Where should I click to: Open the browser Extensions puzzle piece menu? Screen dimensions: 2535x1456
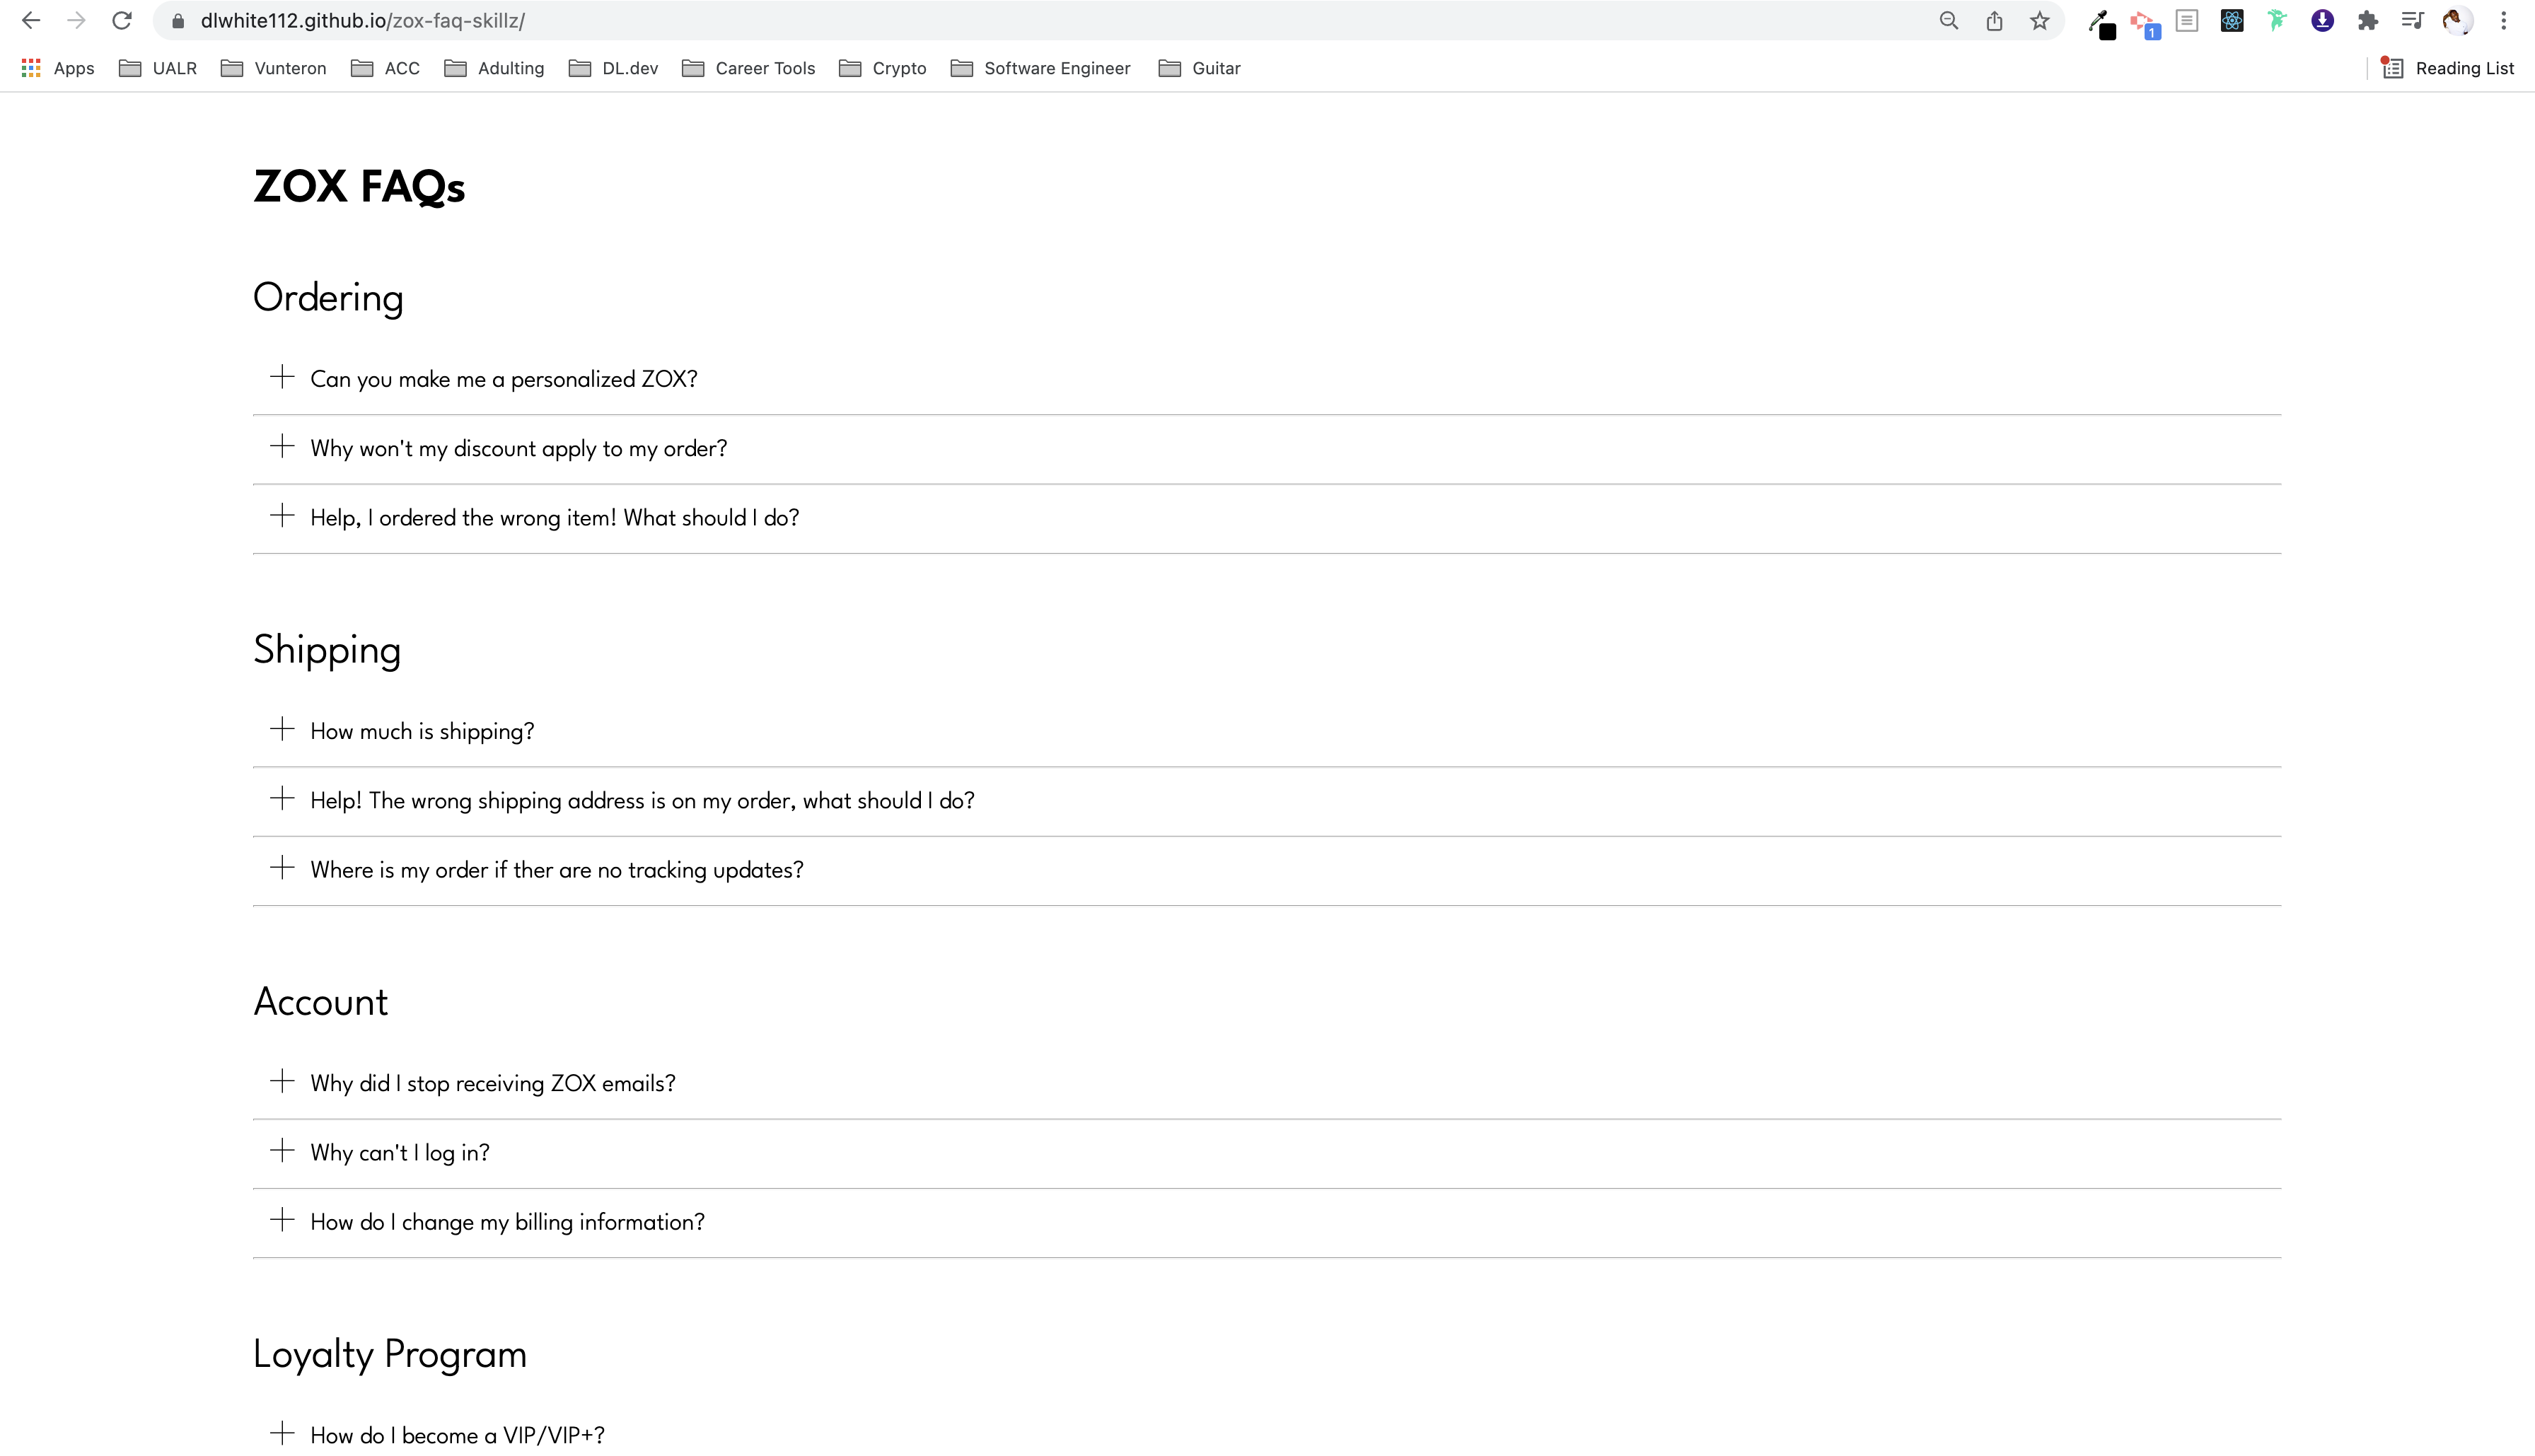tap(2367, 20)
